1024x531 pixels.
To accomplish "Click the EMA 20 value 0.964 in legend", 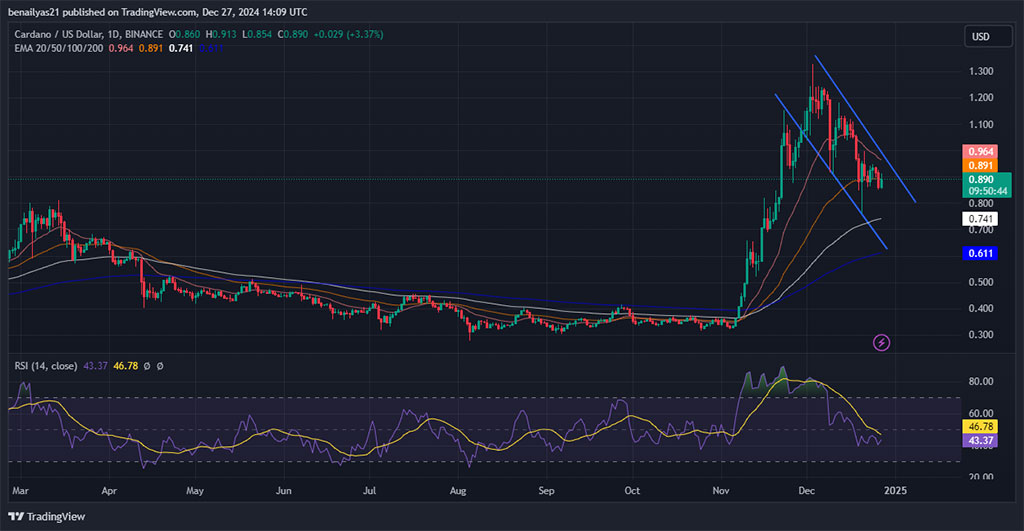I will click(x=121, y=48).
